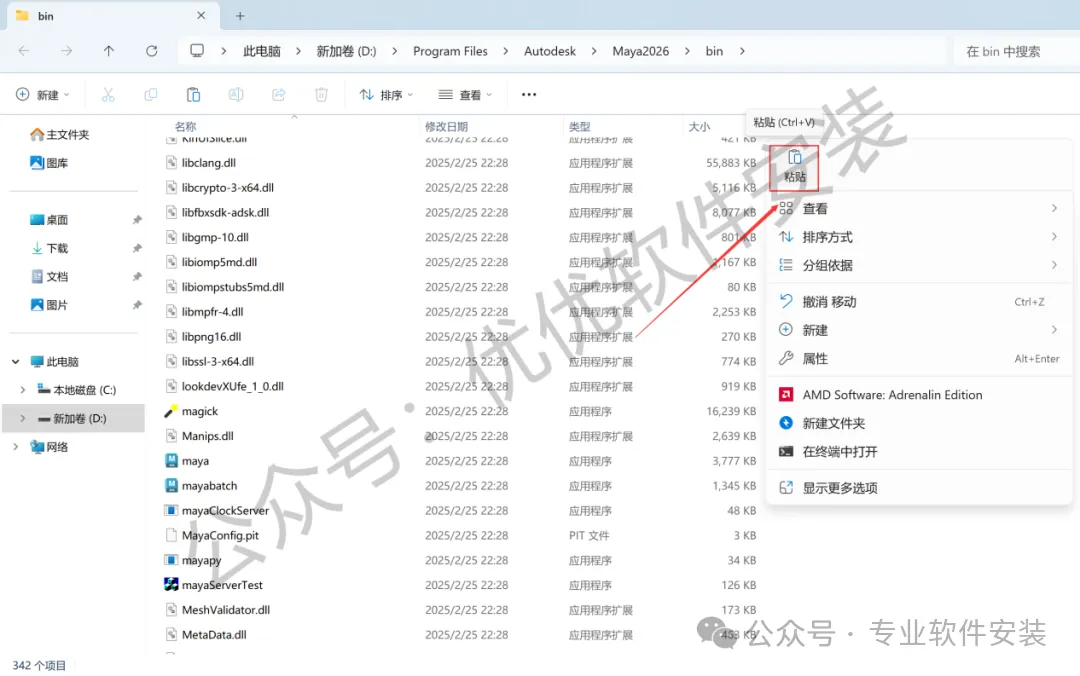Viewport: 1080px width, 676px height.
Task: Select the maya application icon
Action: point(172,460)
